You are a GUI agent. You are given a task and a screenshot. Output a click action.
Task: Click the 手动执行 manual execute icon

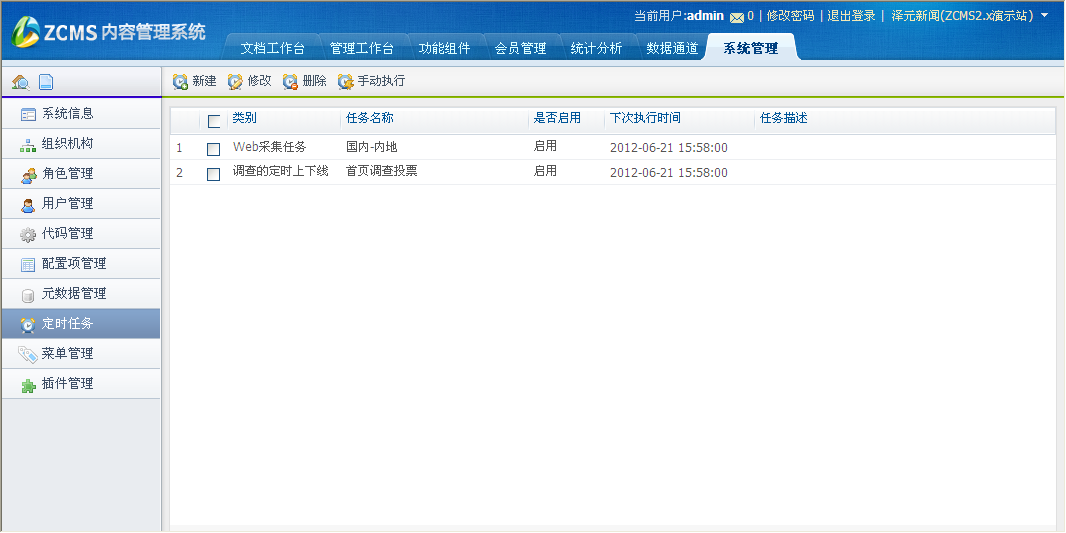pos(346,82)
